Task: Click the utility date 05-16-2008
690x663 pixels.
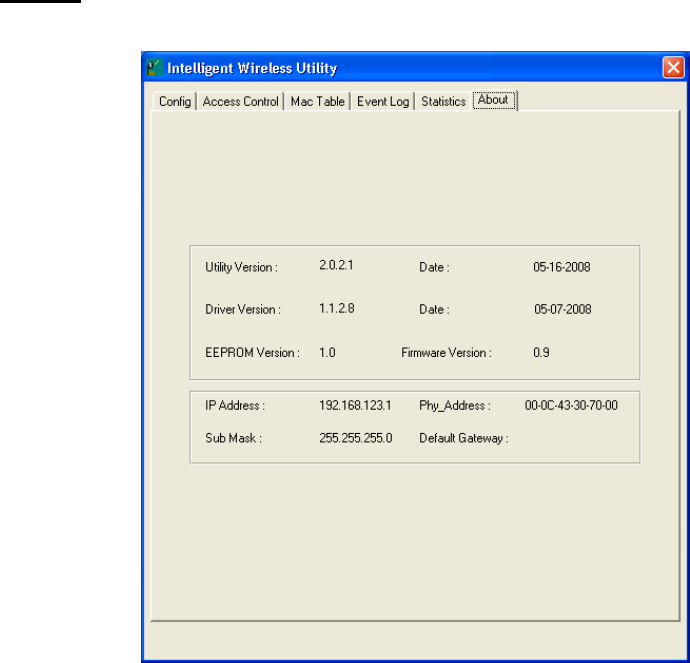Action: click(x=562, y=267)
